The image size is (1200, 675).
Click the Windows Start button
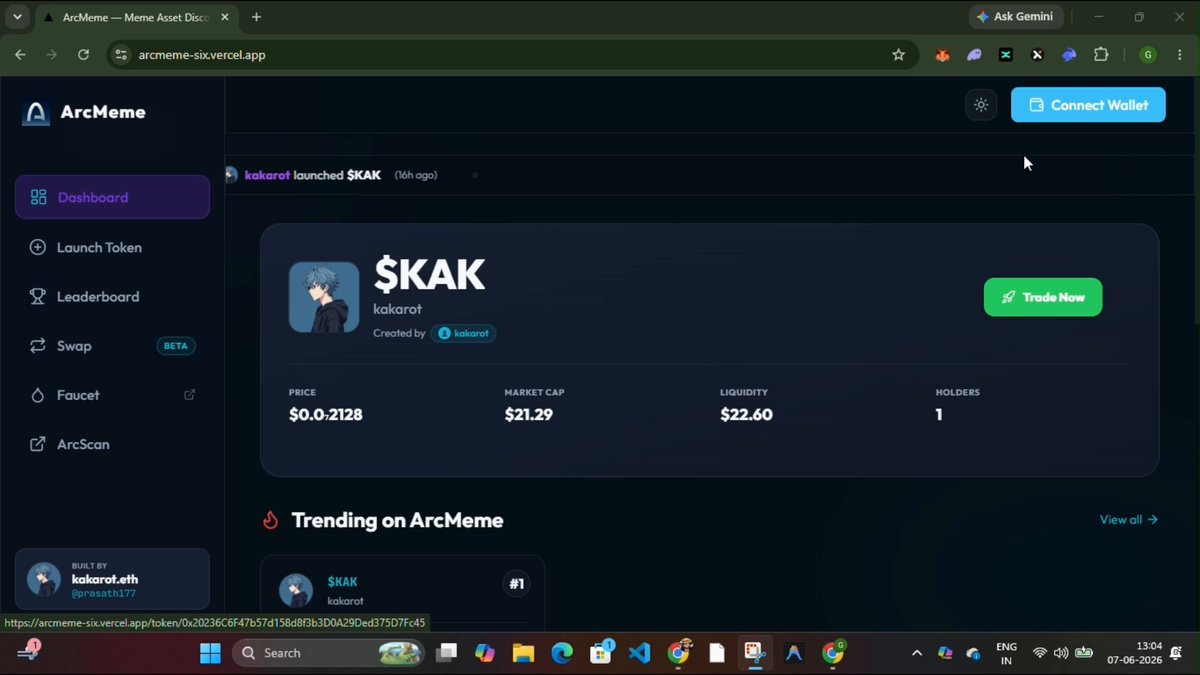pos(210,653)
